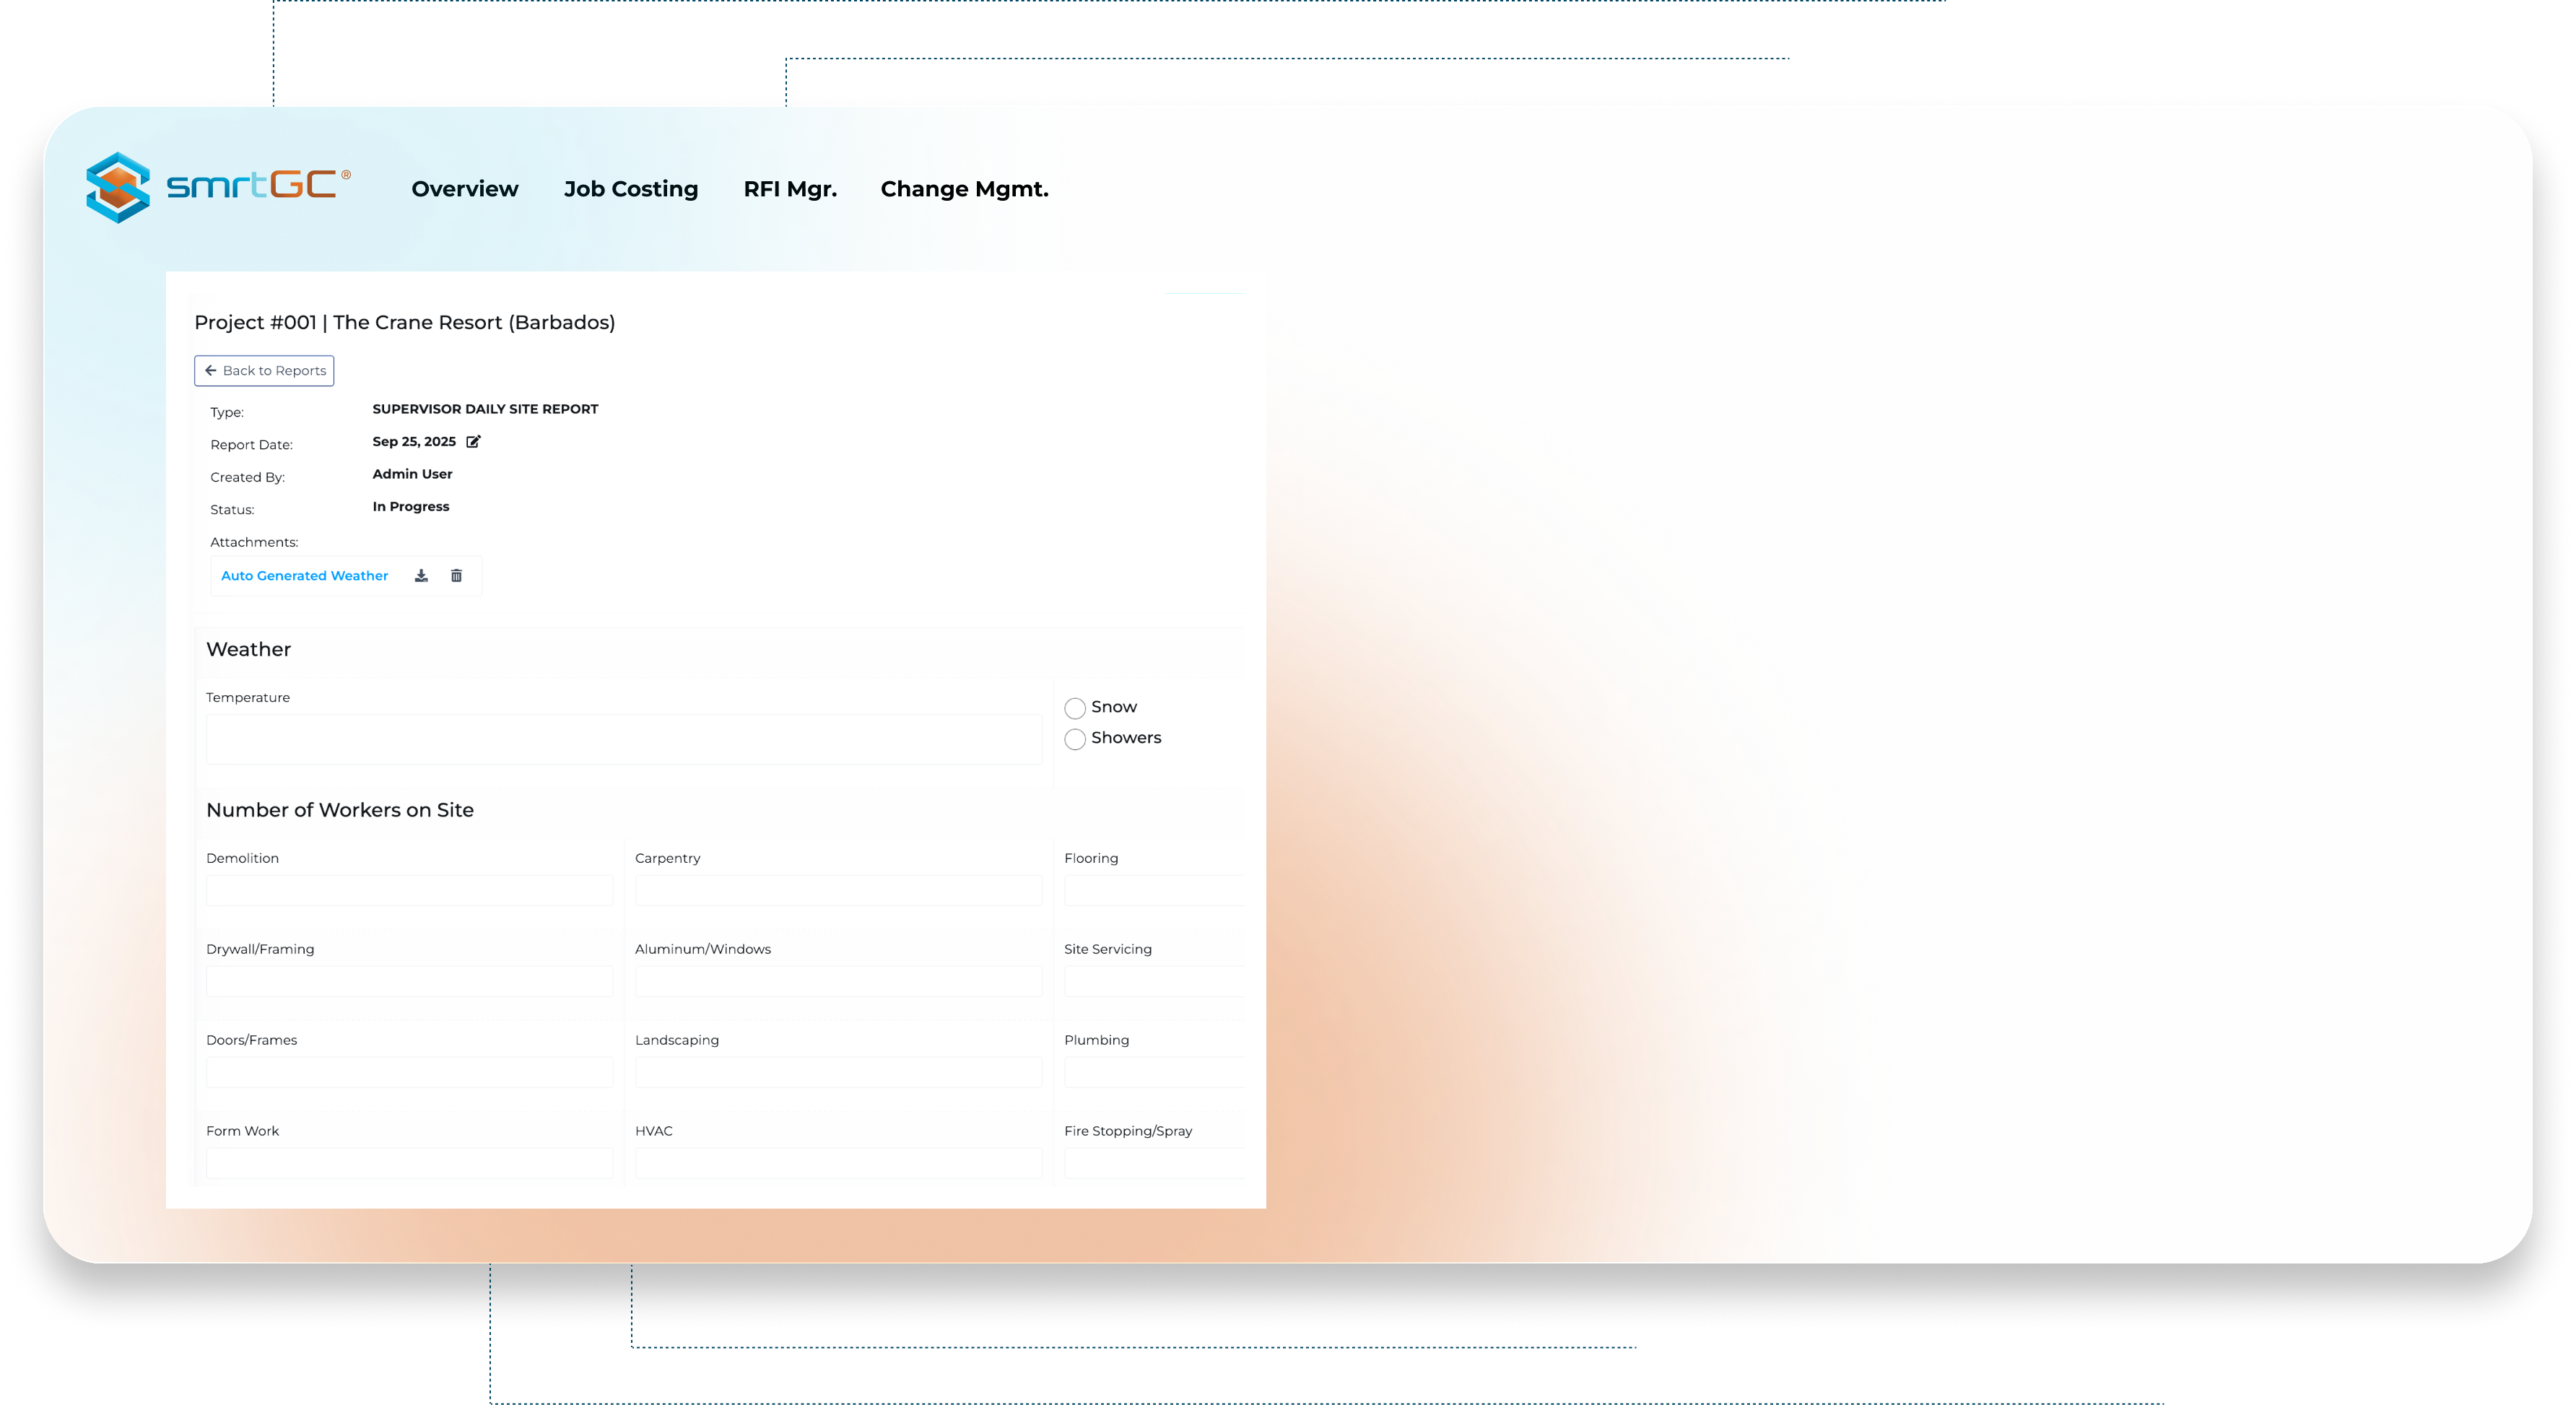Navigate to Change Mgmt.
Screen dimensions: 2576x1405
coord(963,188)
